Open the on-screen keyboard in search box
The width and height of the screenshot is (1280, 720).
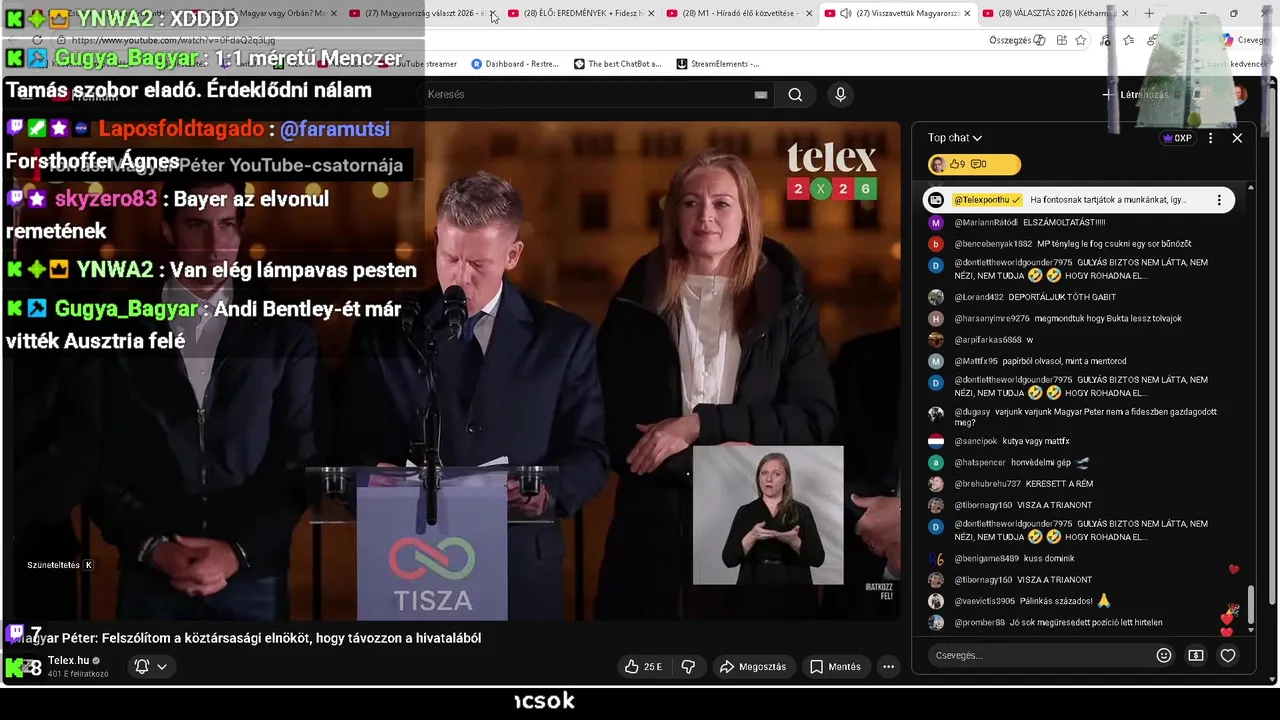(x=761, y=94)
